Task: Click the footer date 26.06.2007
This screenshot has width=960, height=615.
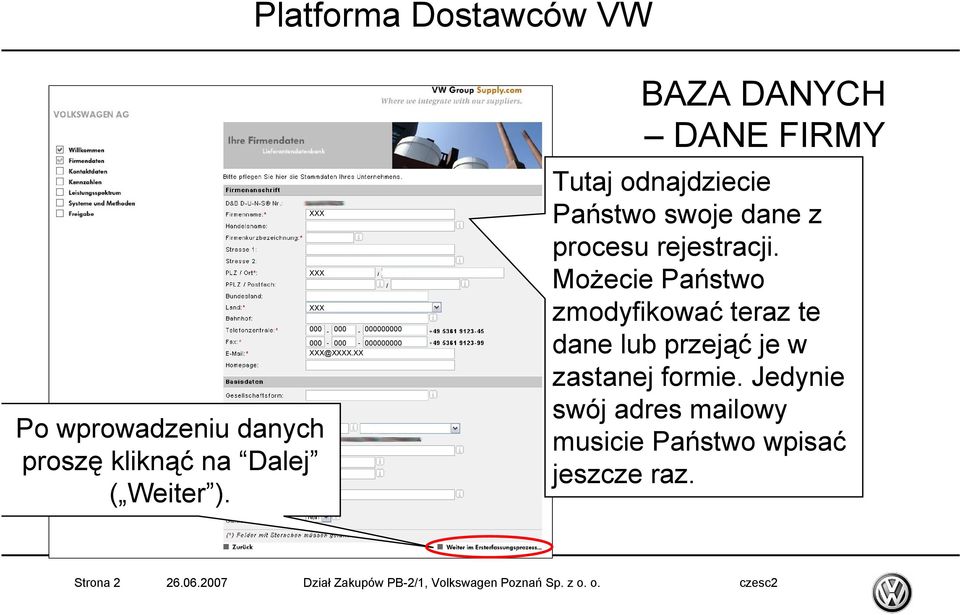Action: [x=197, y=583]
